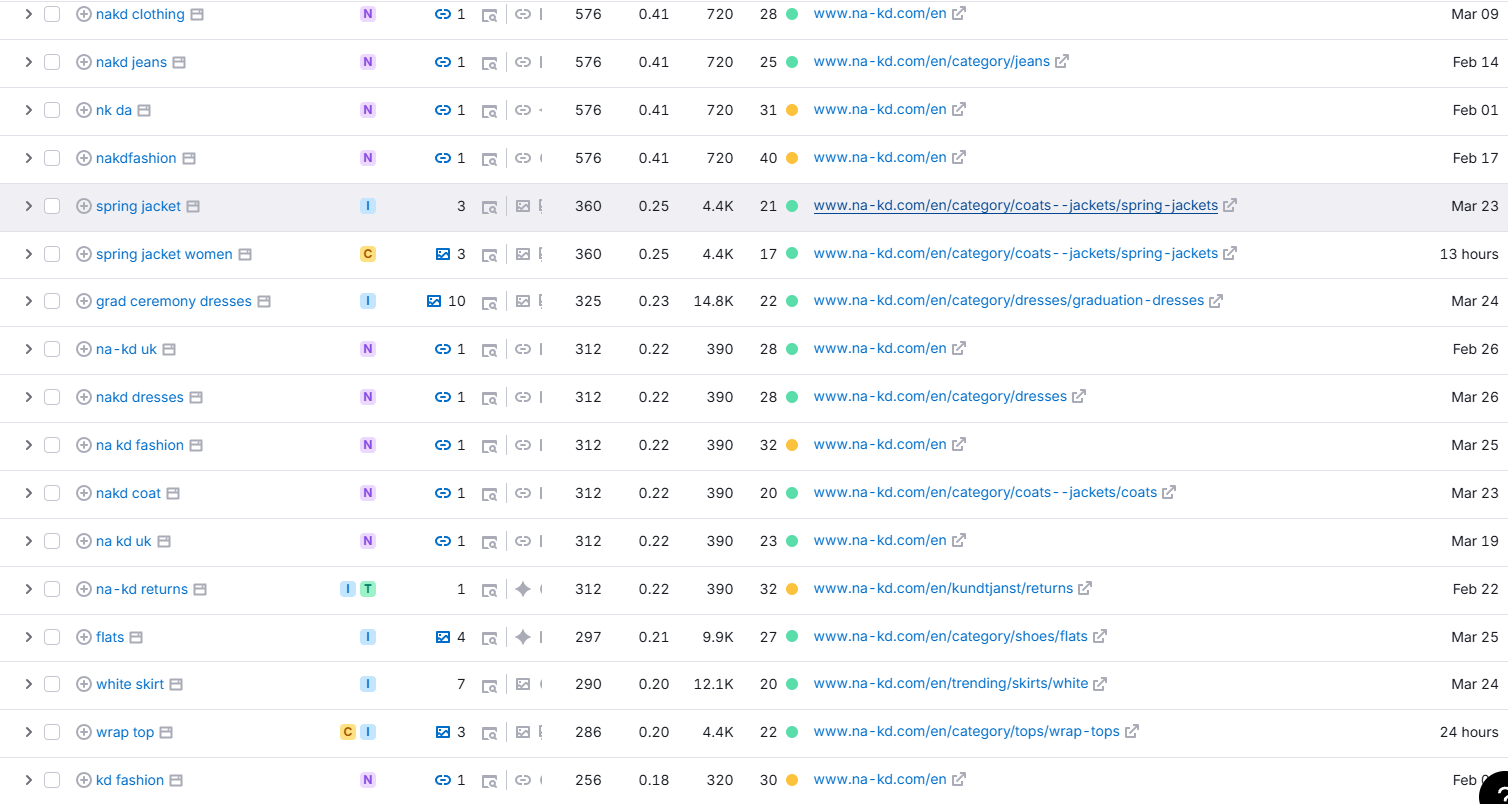Open external link icon for wrap-tops URL
The width and height of the screenshot is (1508, 804).
click(x=1132, y=731)
